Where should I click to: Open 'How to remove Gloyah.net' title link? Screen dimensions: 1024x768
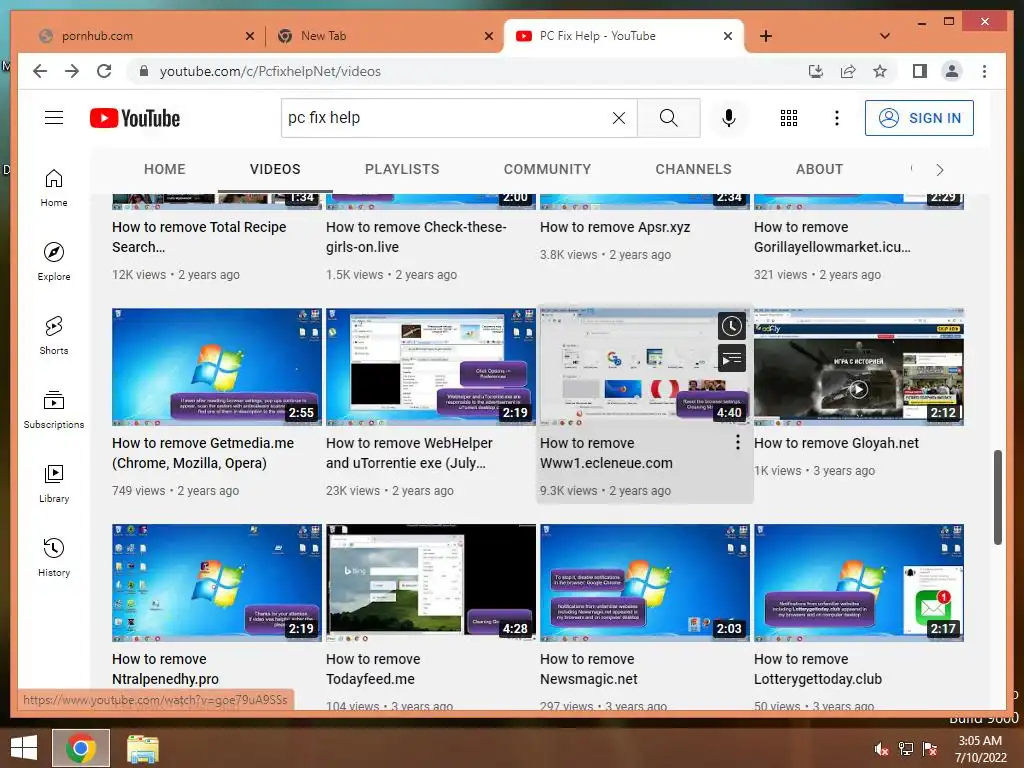pyautogui.click(x=836, y=443)
